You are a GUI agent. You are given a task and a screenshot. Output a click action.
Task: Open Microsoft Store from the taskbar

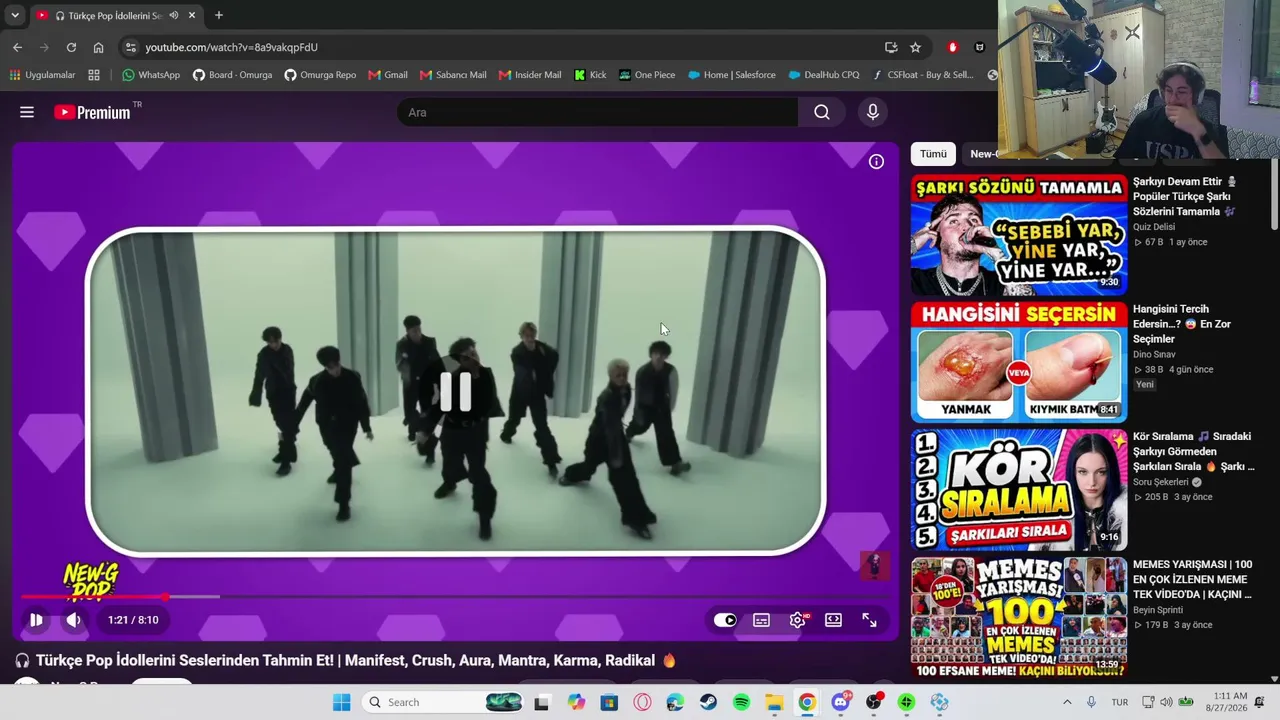pyautogui.click(x=609, y=702)
